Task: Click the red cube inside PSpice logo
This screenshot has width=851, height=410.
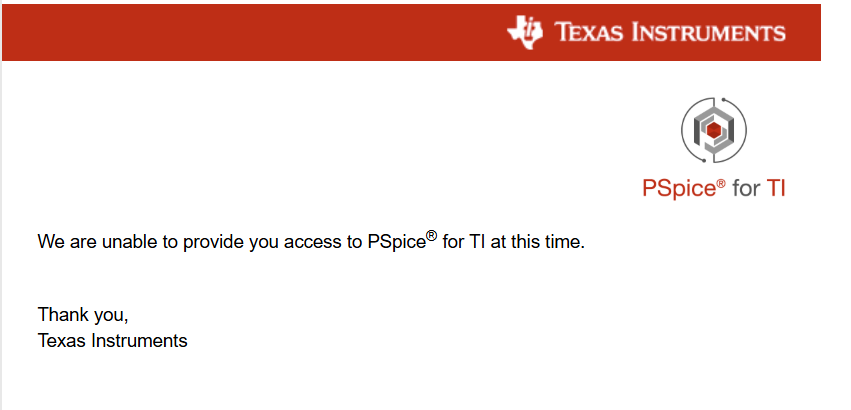Action: (x=714, y=129)
